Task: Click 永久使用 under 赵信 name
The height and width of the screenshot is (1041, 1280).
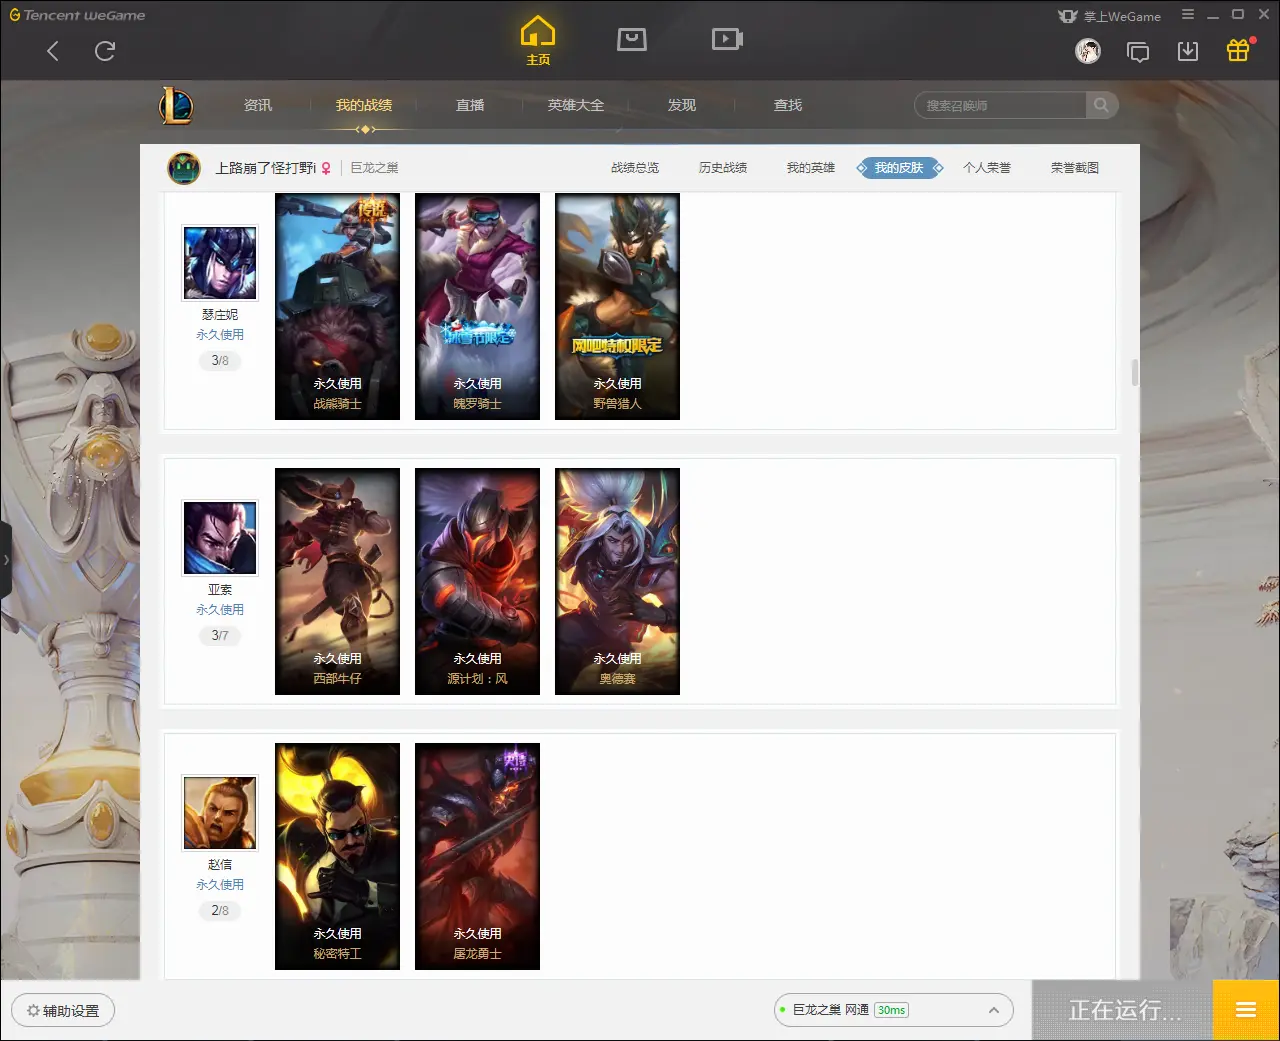Action: pyautogui.click(x=220, y=885)
